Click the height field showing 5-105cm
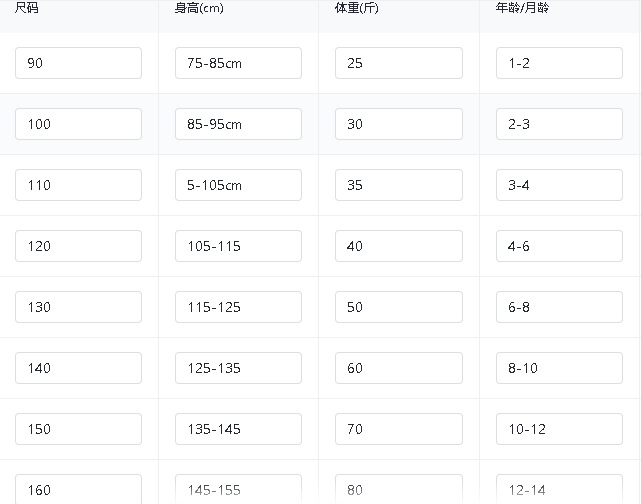641x504 pixels. (238, 185)
